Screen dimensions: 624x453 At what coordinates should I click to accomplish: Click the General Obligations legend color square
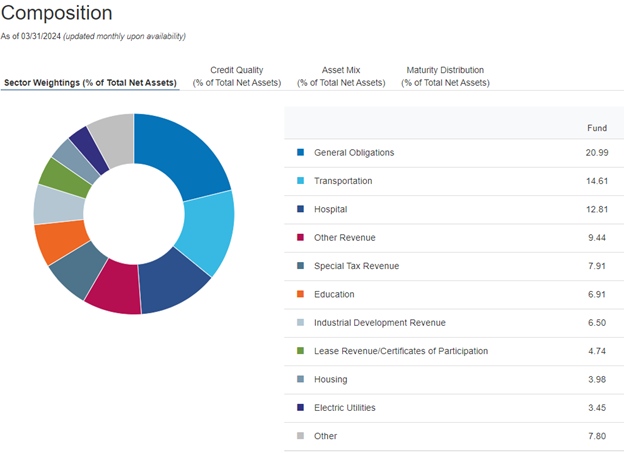(300, 153)
